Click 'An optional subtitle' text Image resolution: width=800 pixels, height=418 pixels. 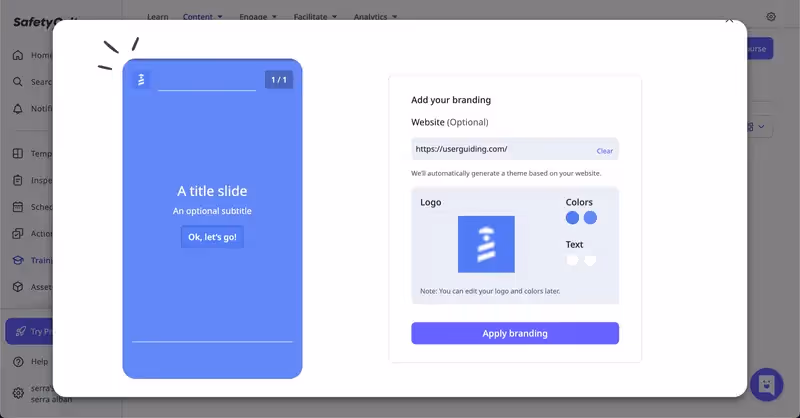coord(212,211)
